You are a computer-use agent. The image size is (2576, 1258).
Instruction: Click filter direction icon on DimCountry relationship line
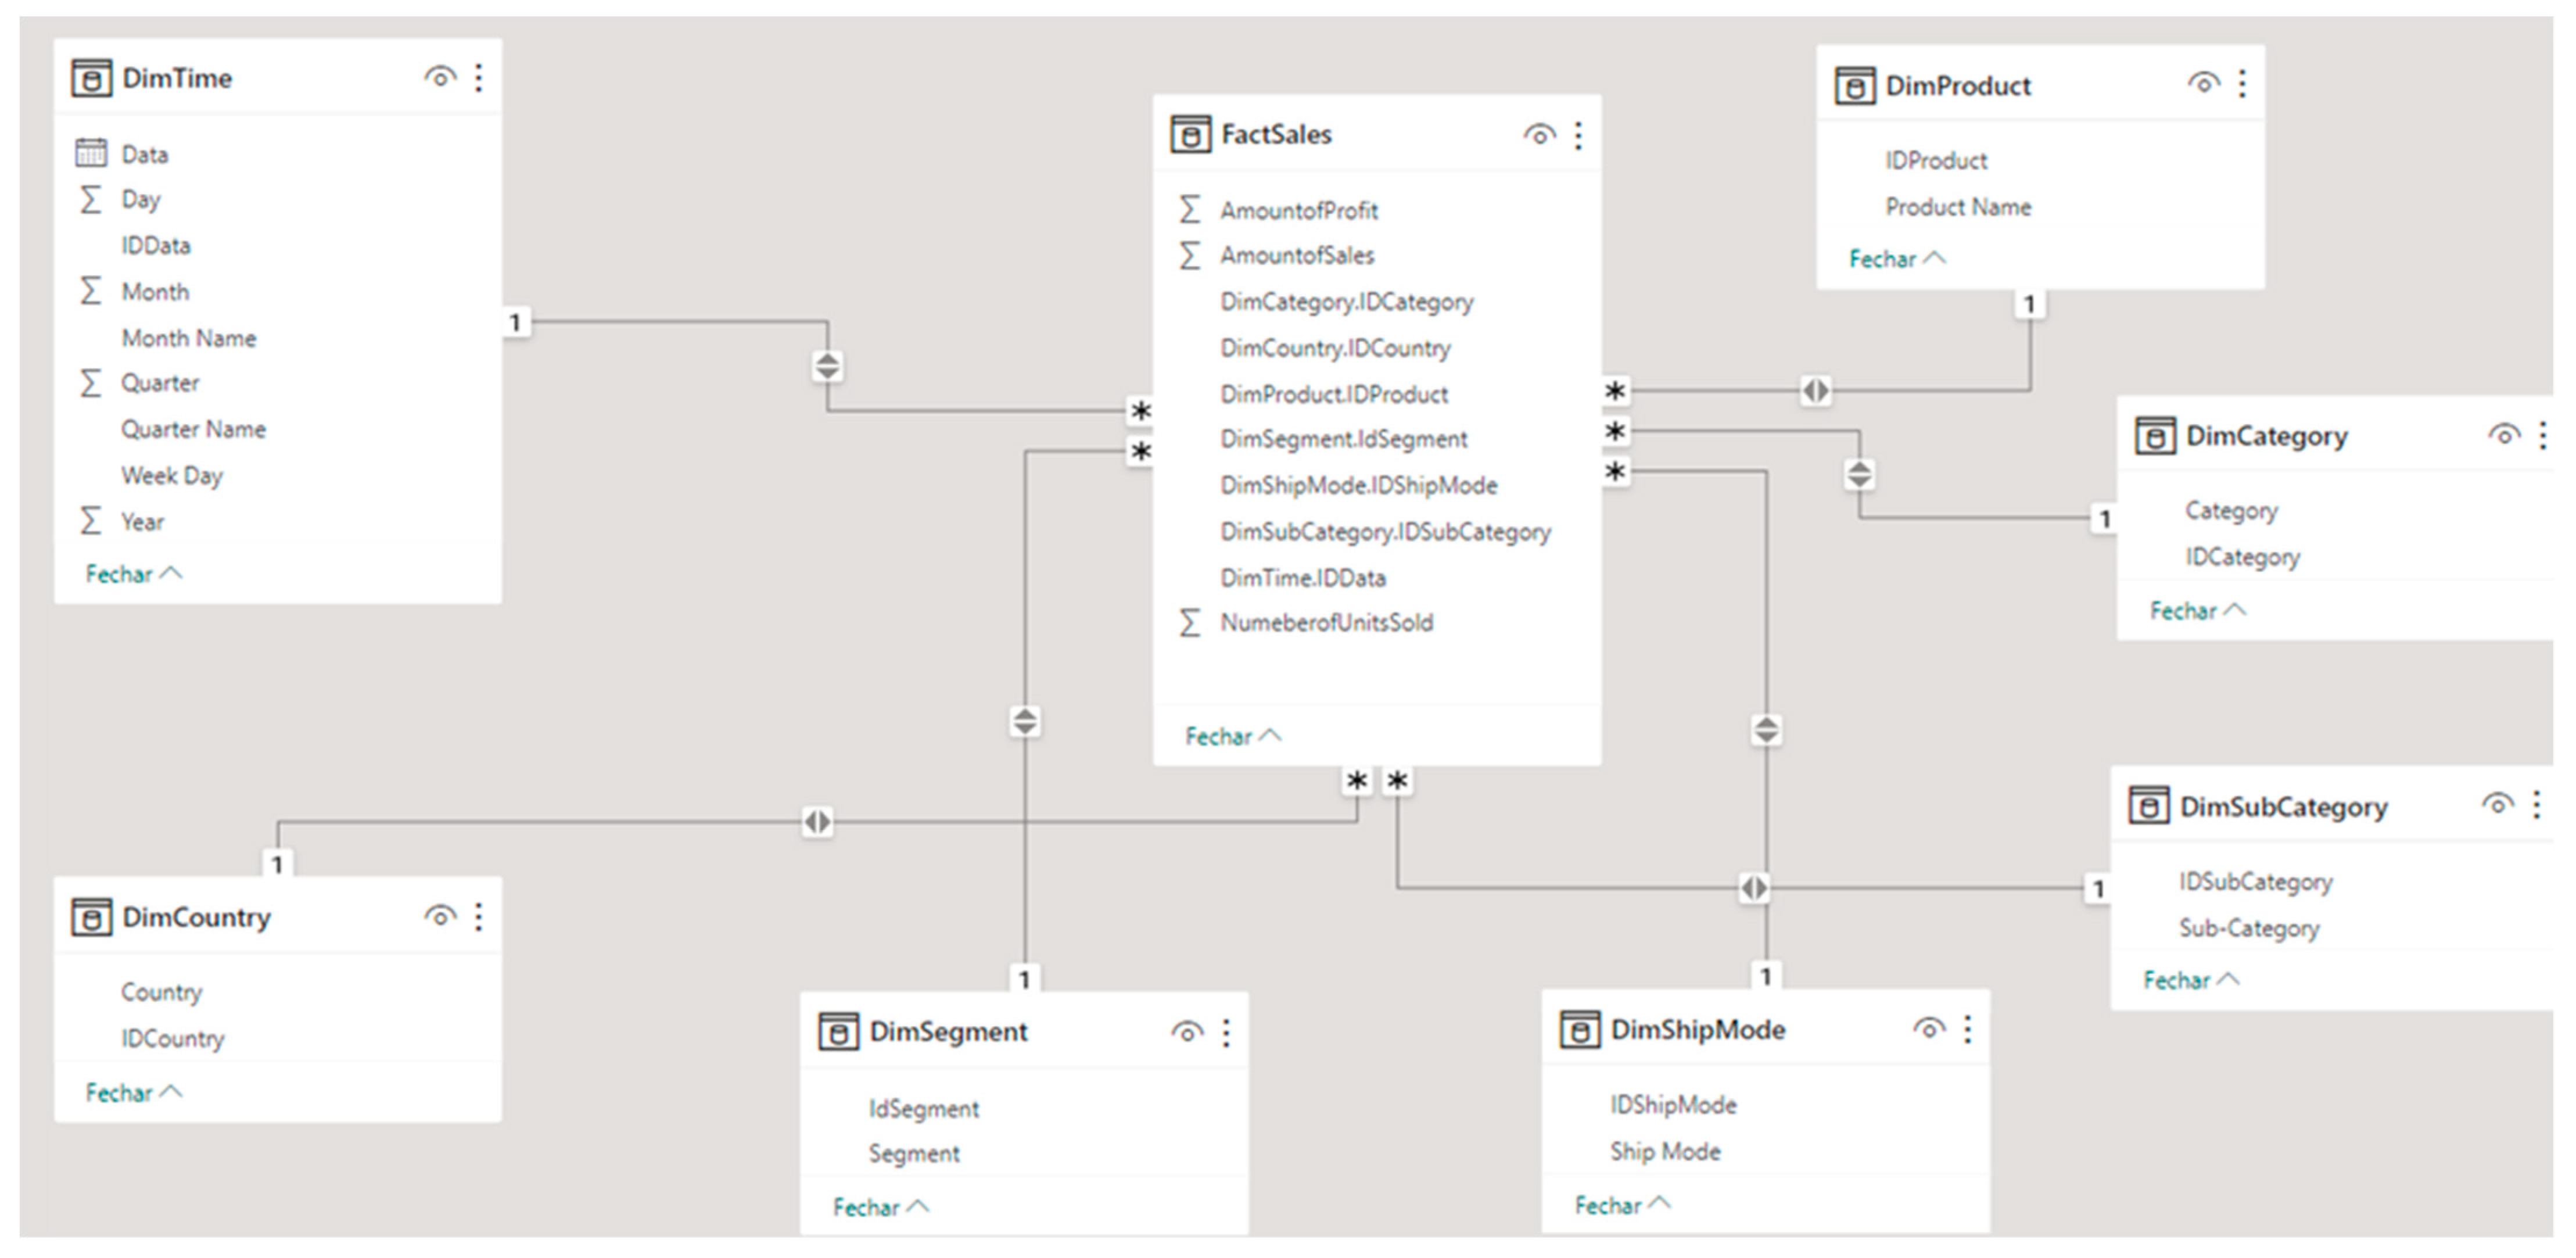click(x=817, y=822)
